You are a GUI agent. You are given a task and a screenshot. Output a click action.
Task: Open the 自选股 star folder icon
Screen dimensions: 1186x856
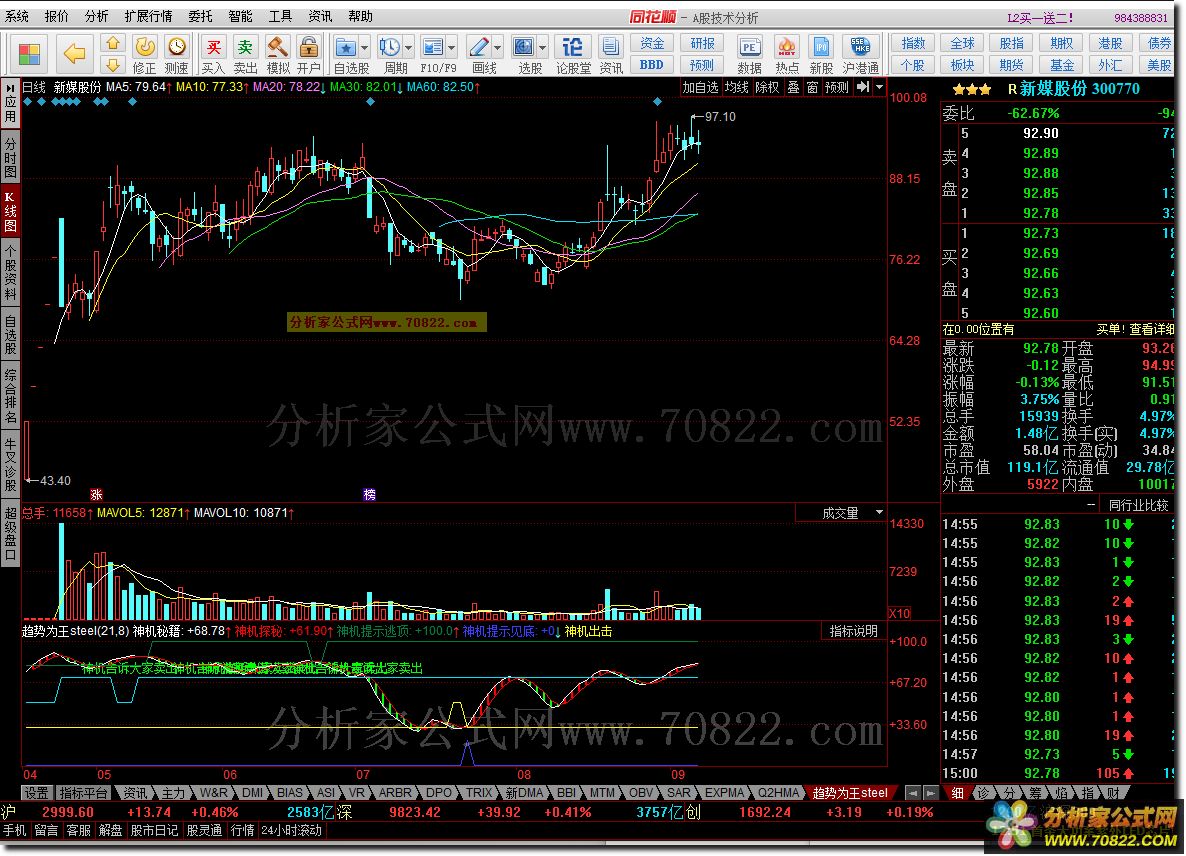[346, 48]
